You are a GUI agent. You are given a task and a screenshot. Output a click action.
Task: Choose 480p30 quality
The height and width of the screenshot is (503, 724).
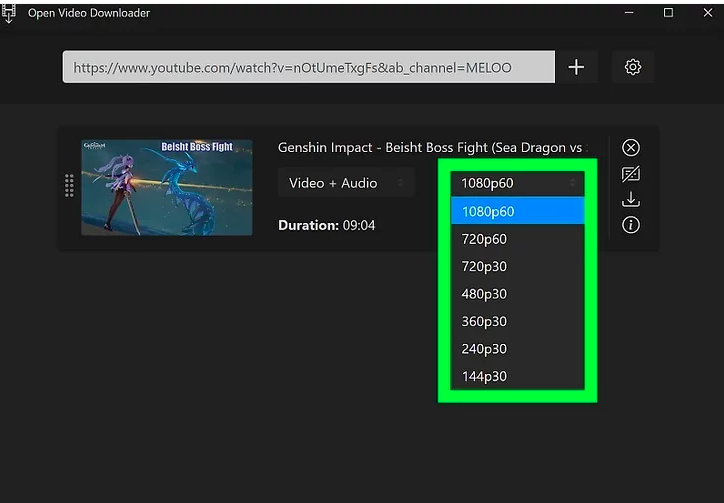coord(518,294)
